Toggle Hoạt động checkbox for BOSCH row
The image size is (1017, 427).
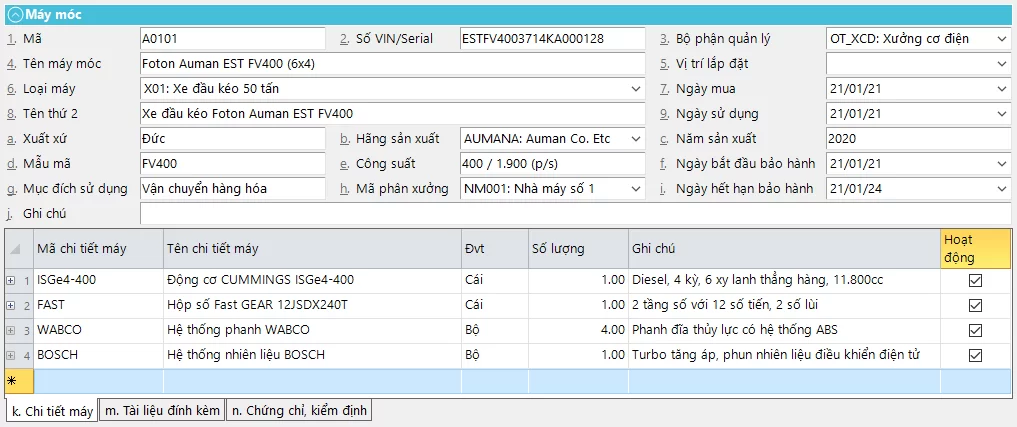(975, 355)
